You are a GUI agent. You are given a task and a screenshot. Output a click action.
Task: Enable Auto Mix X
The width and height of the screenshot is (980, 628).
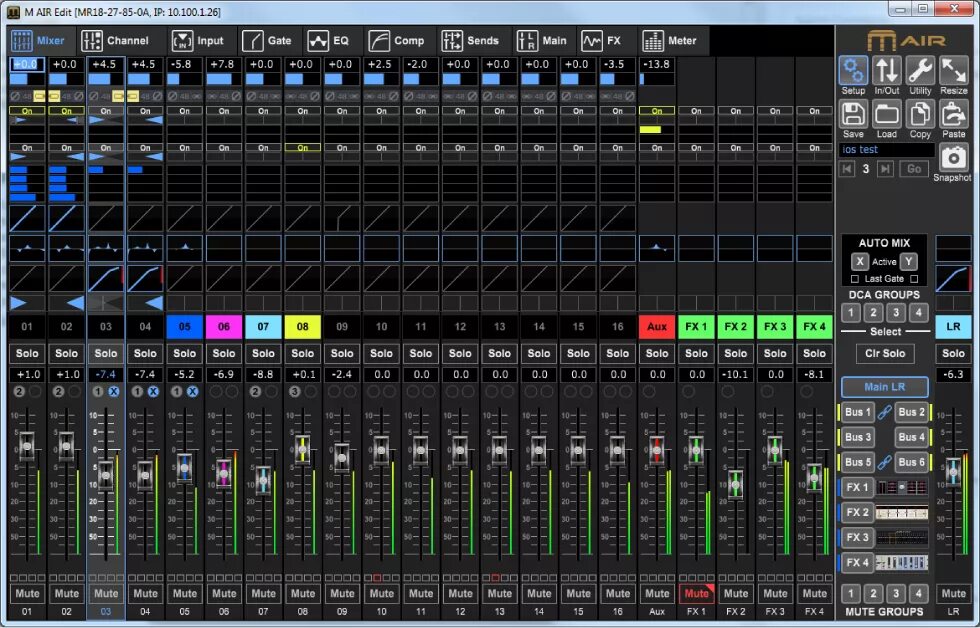tap(862, 261)
